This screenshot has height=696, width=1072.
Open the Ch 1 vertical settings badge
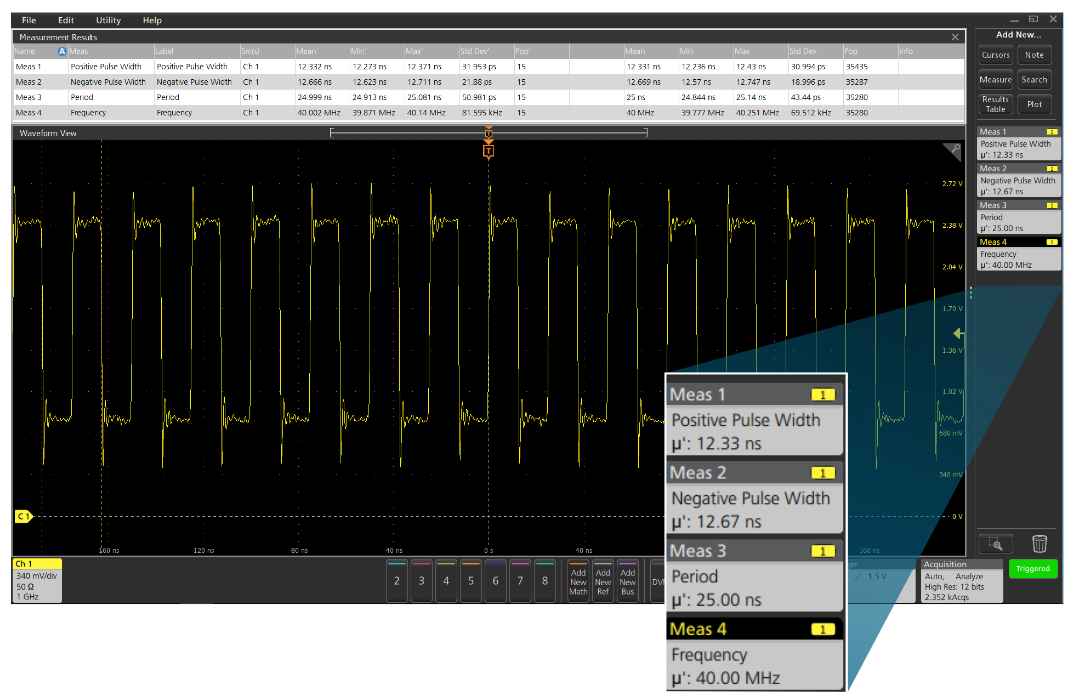(37, 580)
